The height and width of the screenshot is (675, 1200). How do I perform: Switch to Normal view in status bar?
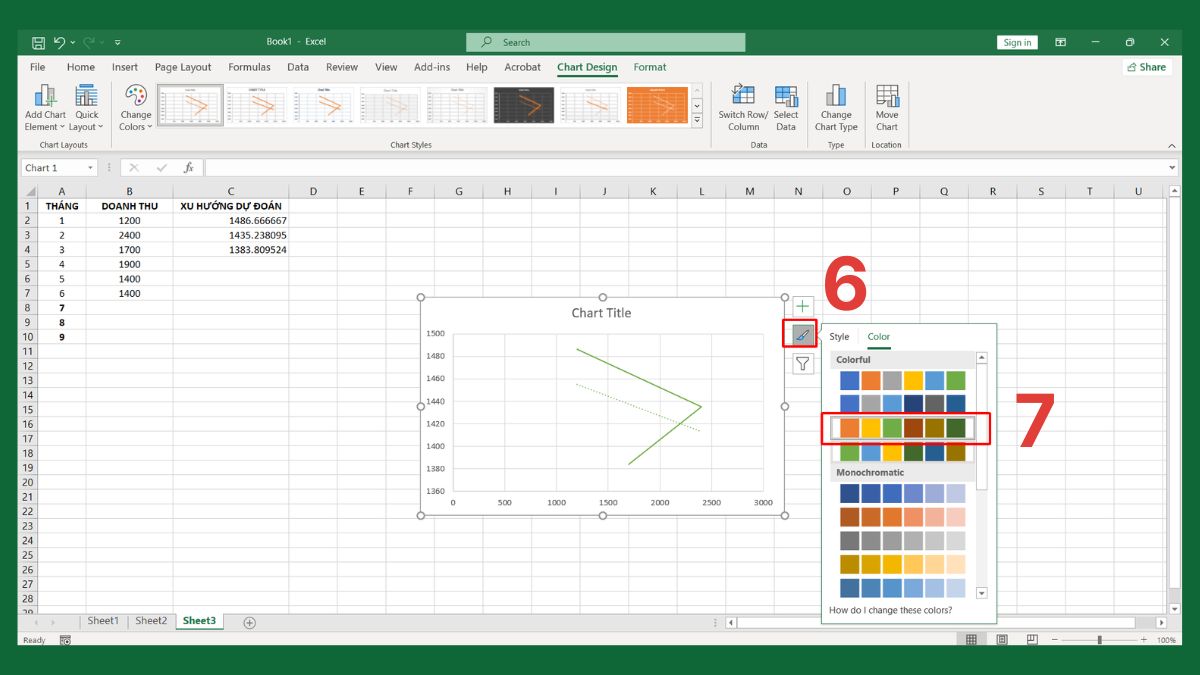tap(970, 640)
